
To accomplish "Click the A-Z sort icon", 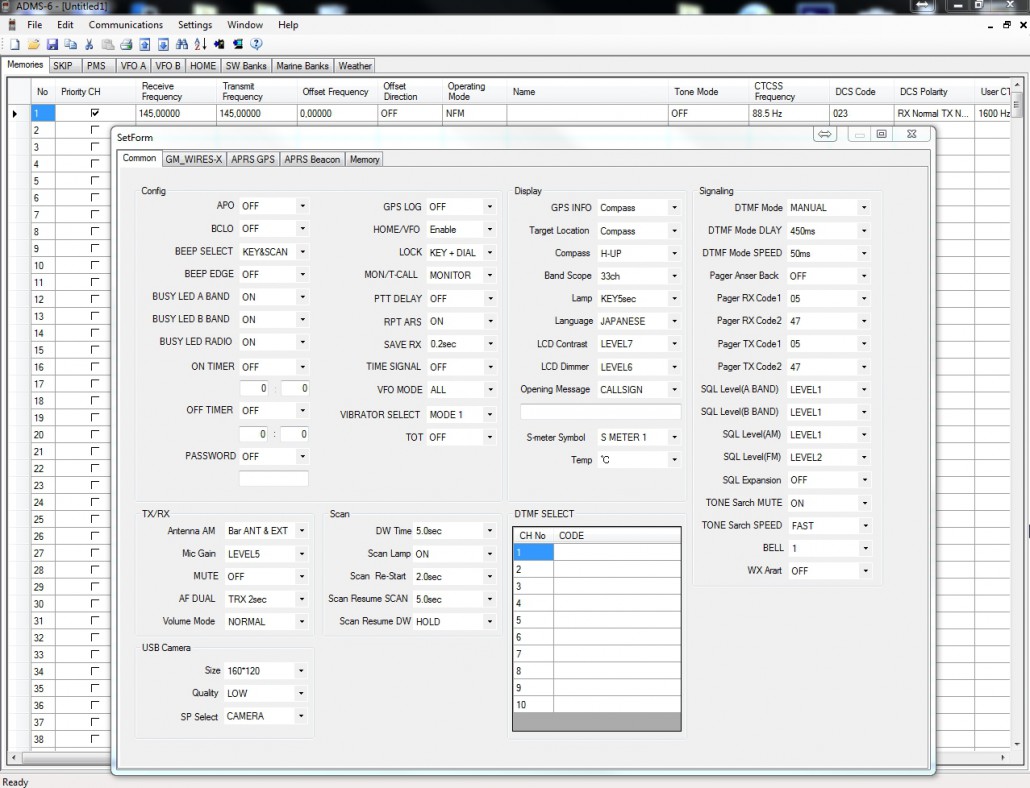I will (200, 44).
